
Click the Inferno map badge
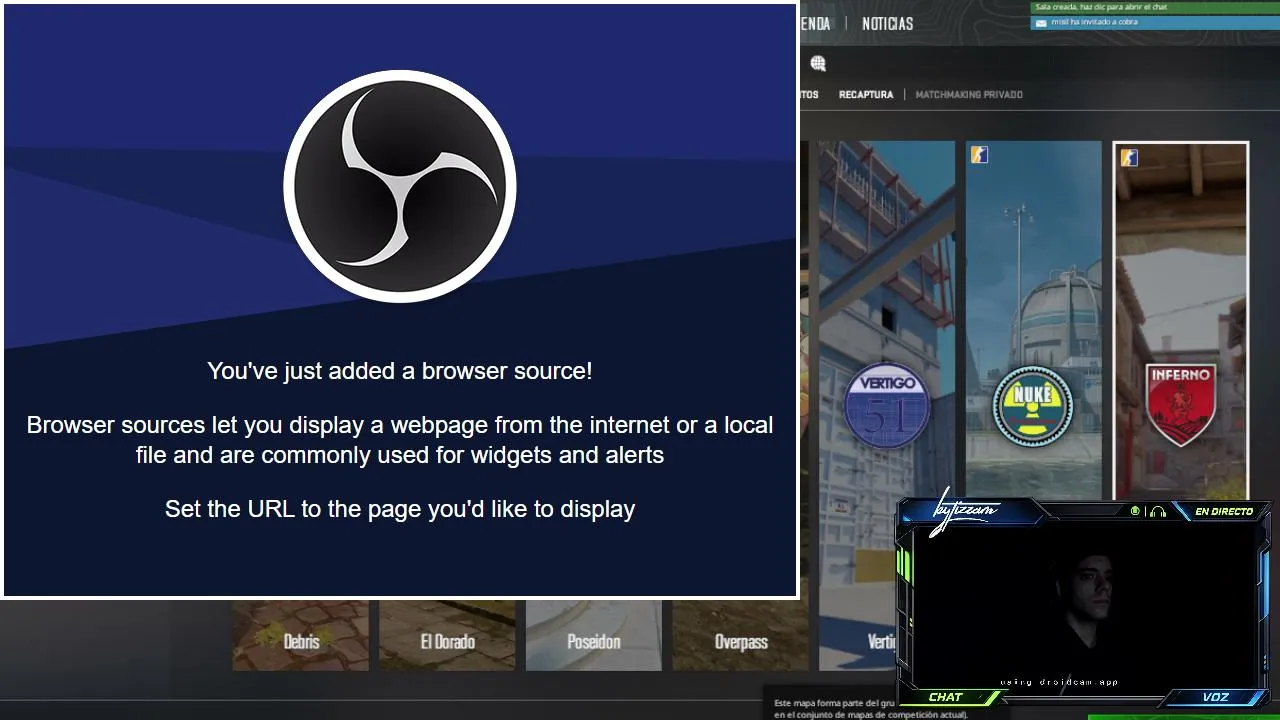1181,405
